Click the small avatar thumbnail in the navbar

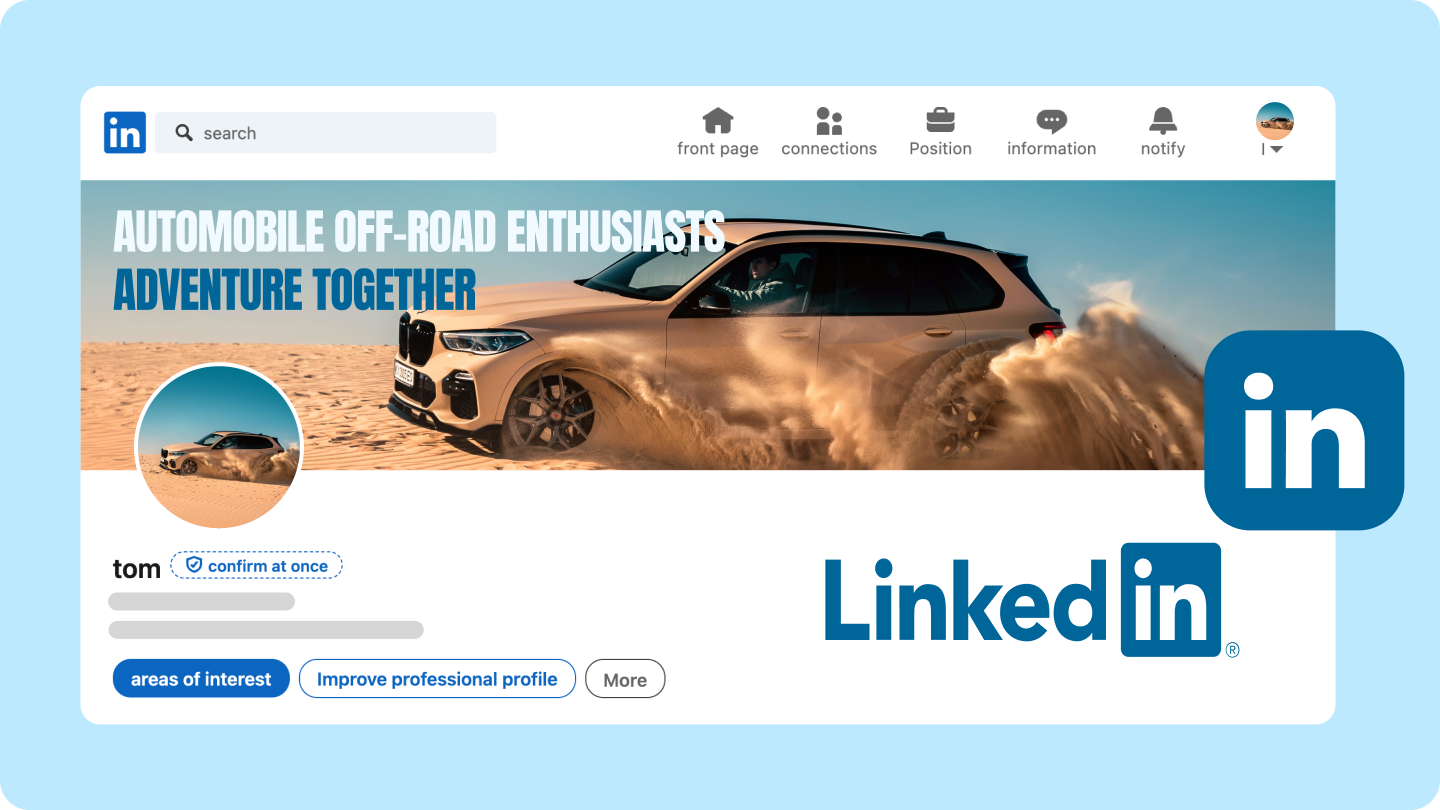click(1275, 121)
